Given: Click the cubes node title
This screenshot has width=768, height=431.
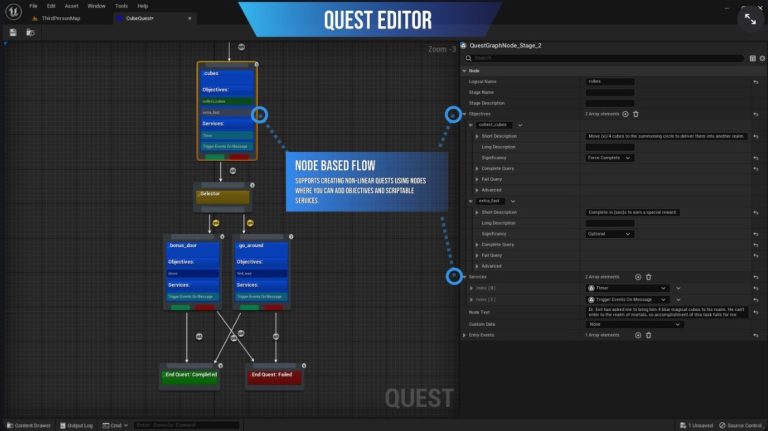Looking at the screenshot, I should coord(212,73).
